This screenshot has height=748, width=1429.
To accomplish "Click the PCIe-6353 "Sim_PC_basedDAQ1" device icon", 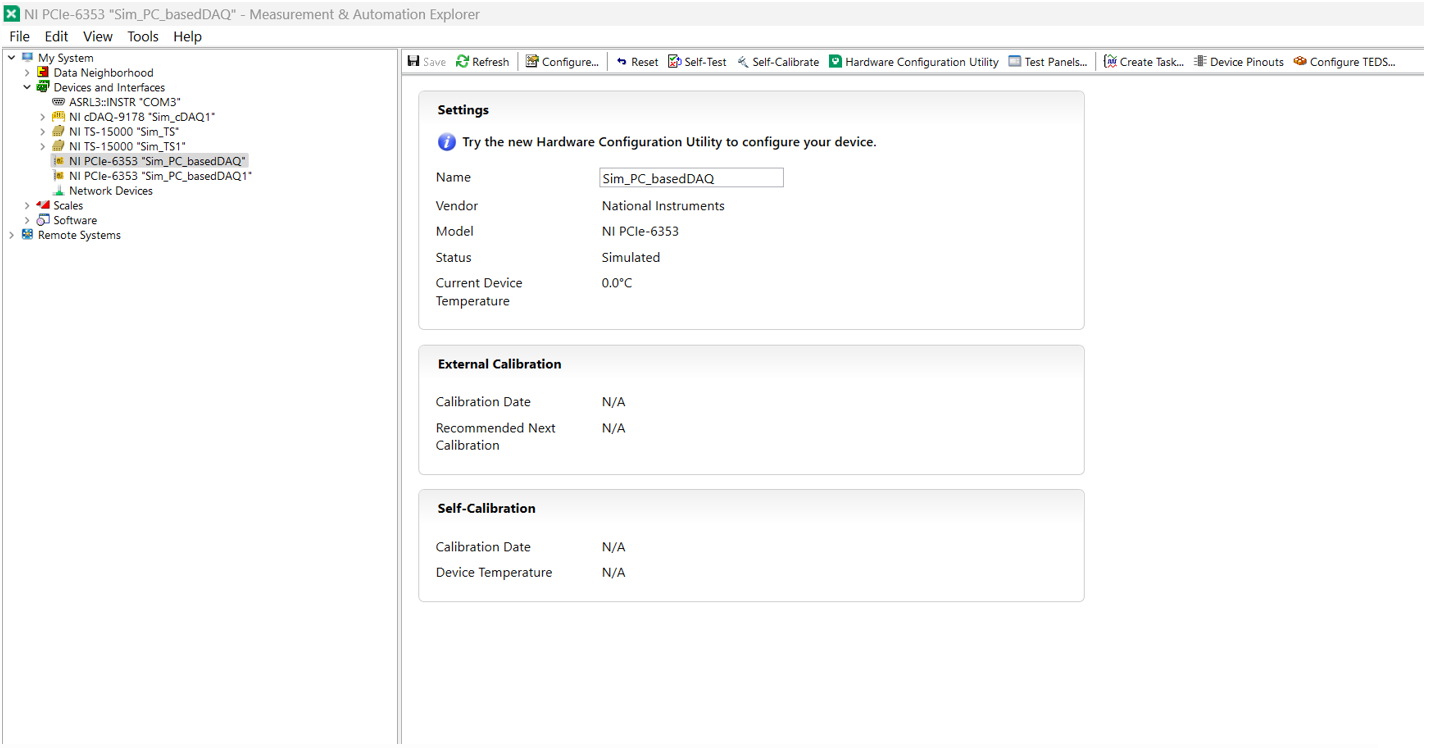I will pyautogui.click(x=59, y=176).
